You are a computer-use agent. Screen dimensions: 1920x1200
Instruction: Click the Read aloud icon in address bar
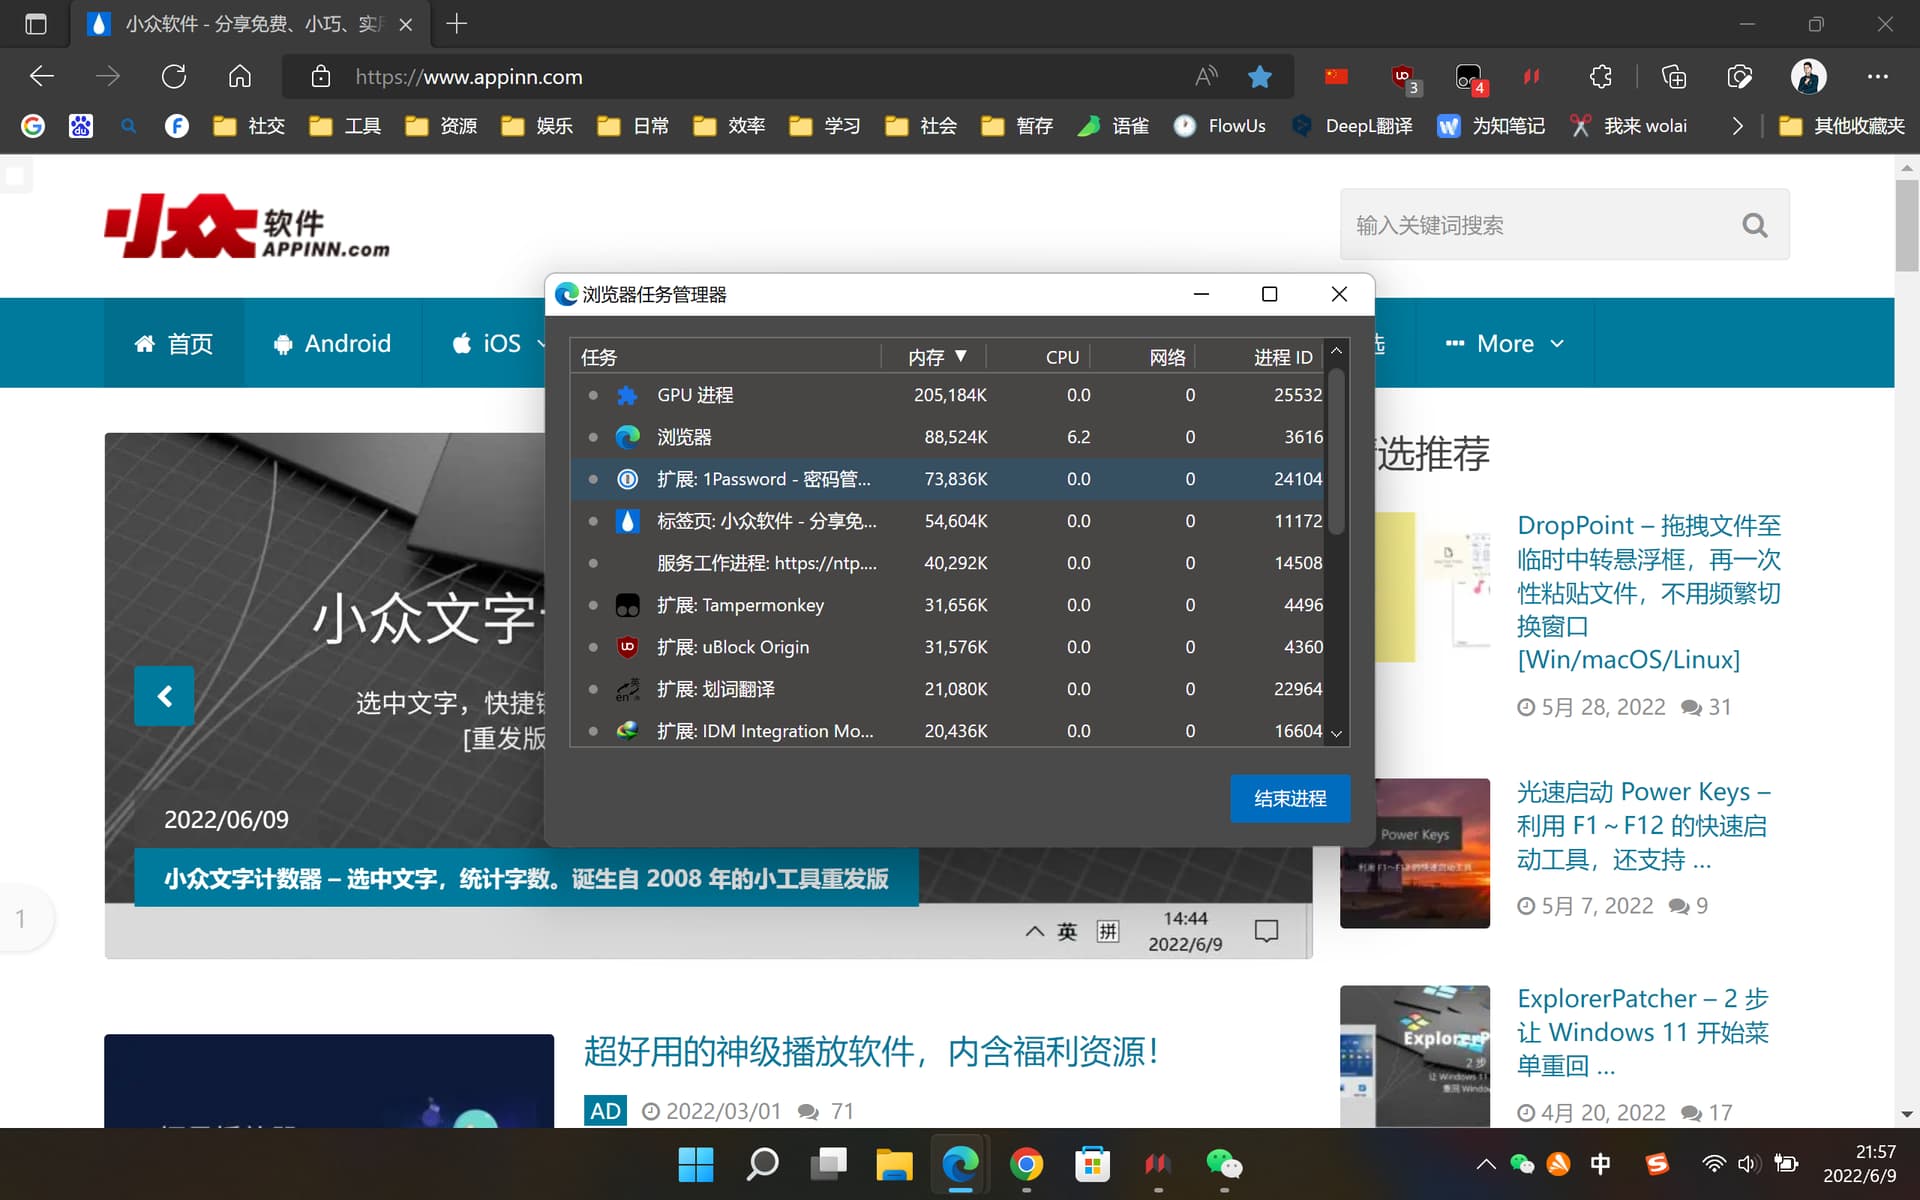1206,77
